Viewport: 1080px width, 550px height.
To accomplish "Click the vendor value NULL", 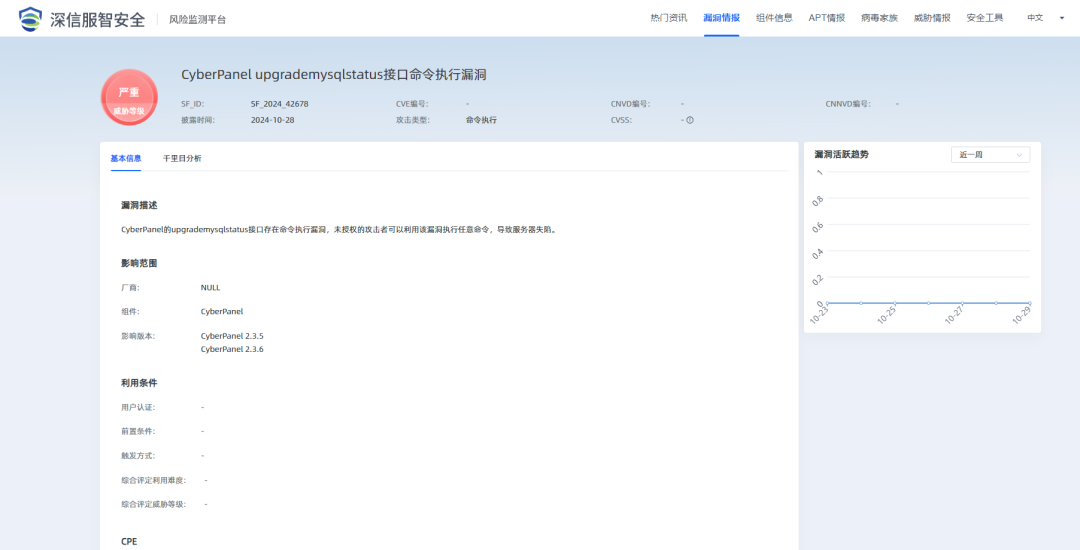I will (211, 288).
